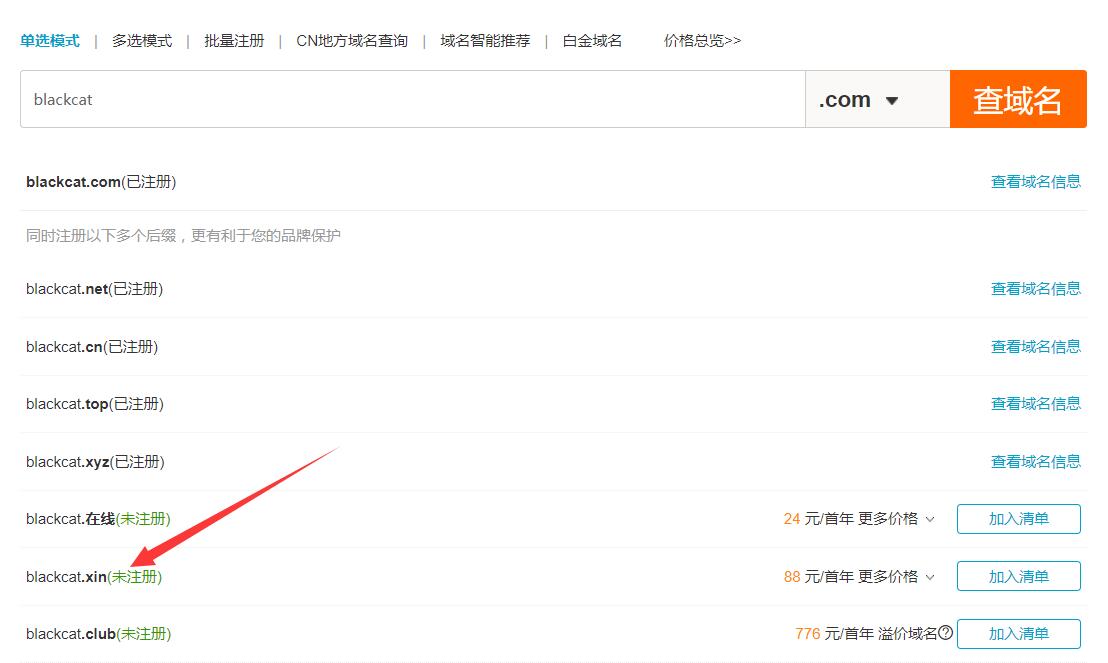Open 域名智能推荐 tab
1108x663 pixels.
pyautogui.click(x=485, y=41)
